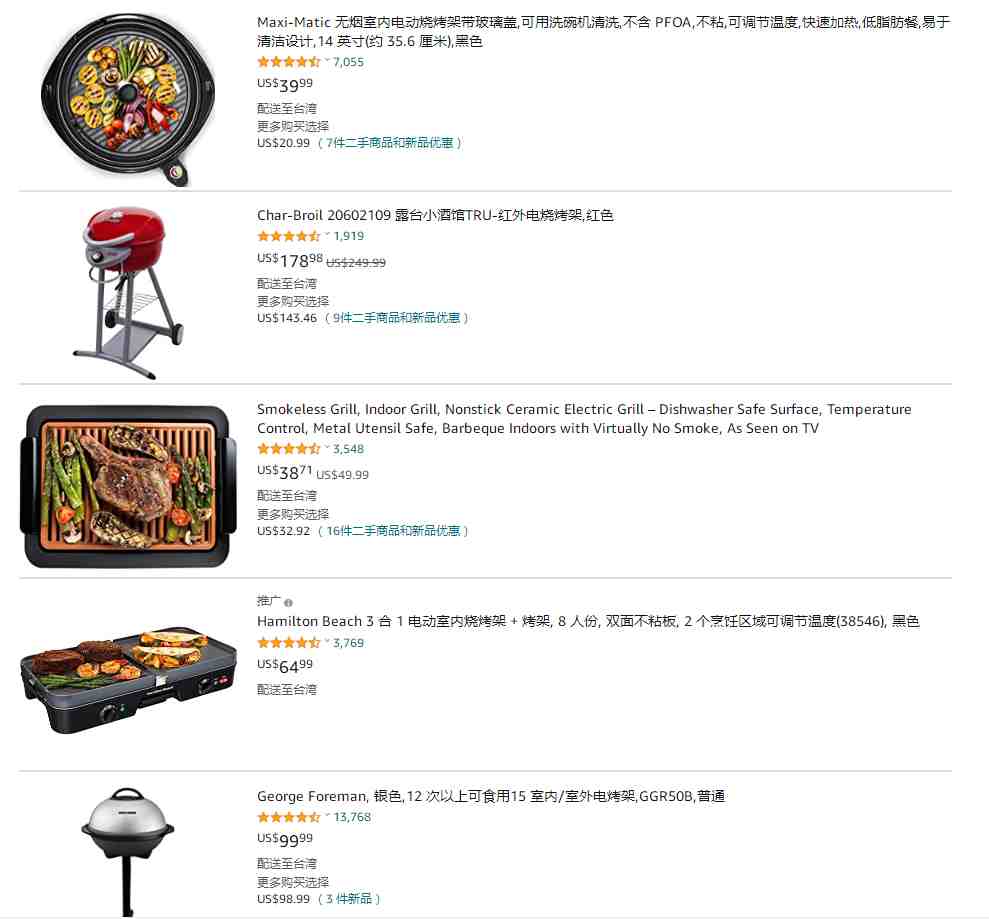Viewport: 989px width, 919px height.
Task: Open the George Foreman GGR50B title link
Action: pyautogui.click(x=491, y=796)
